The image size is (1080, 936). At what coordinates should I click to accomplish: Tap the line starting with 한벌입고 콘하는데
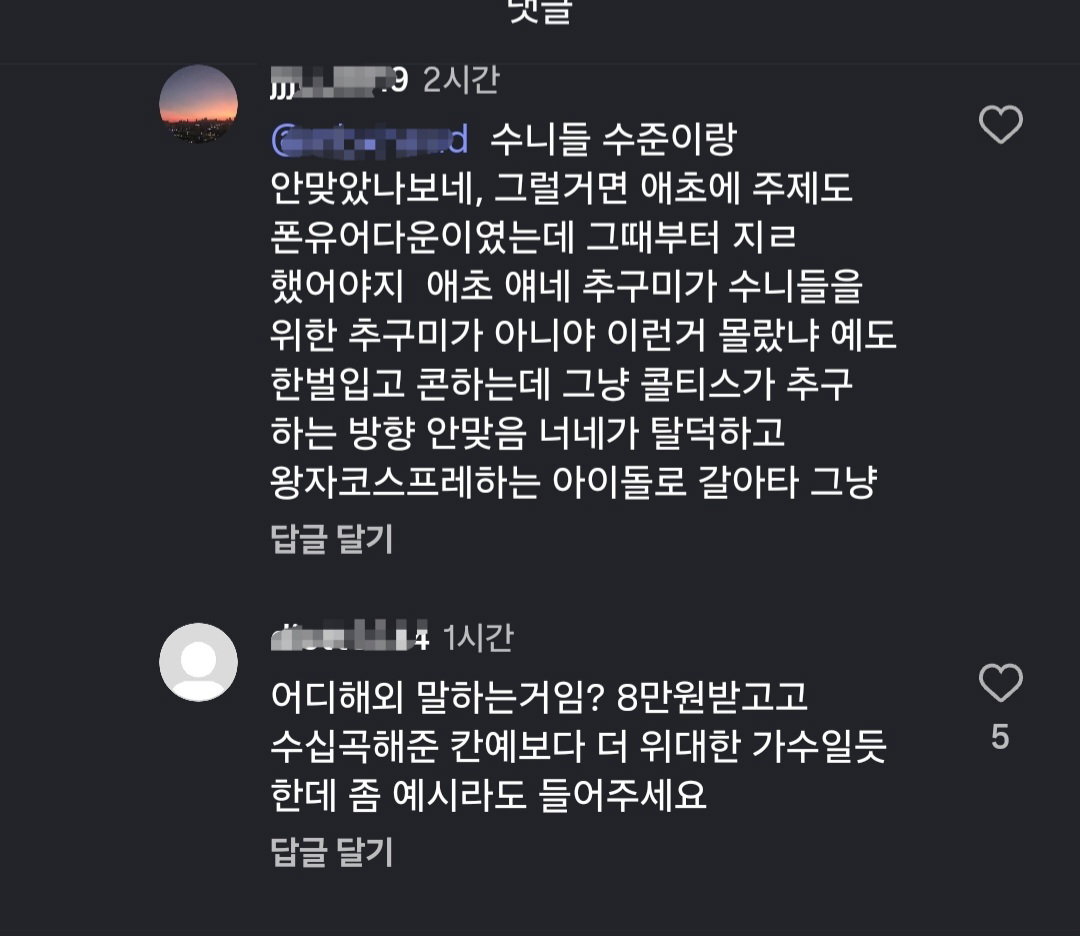coord(561,384)
